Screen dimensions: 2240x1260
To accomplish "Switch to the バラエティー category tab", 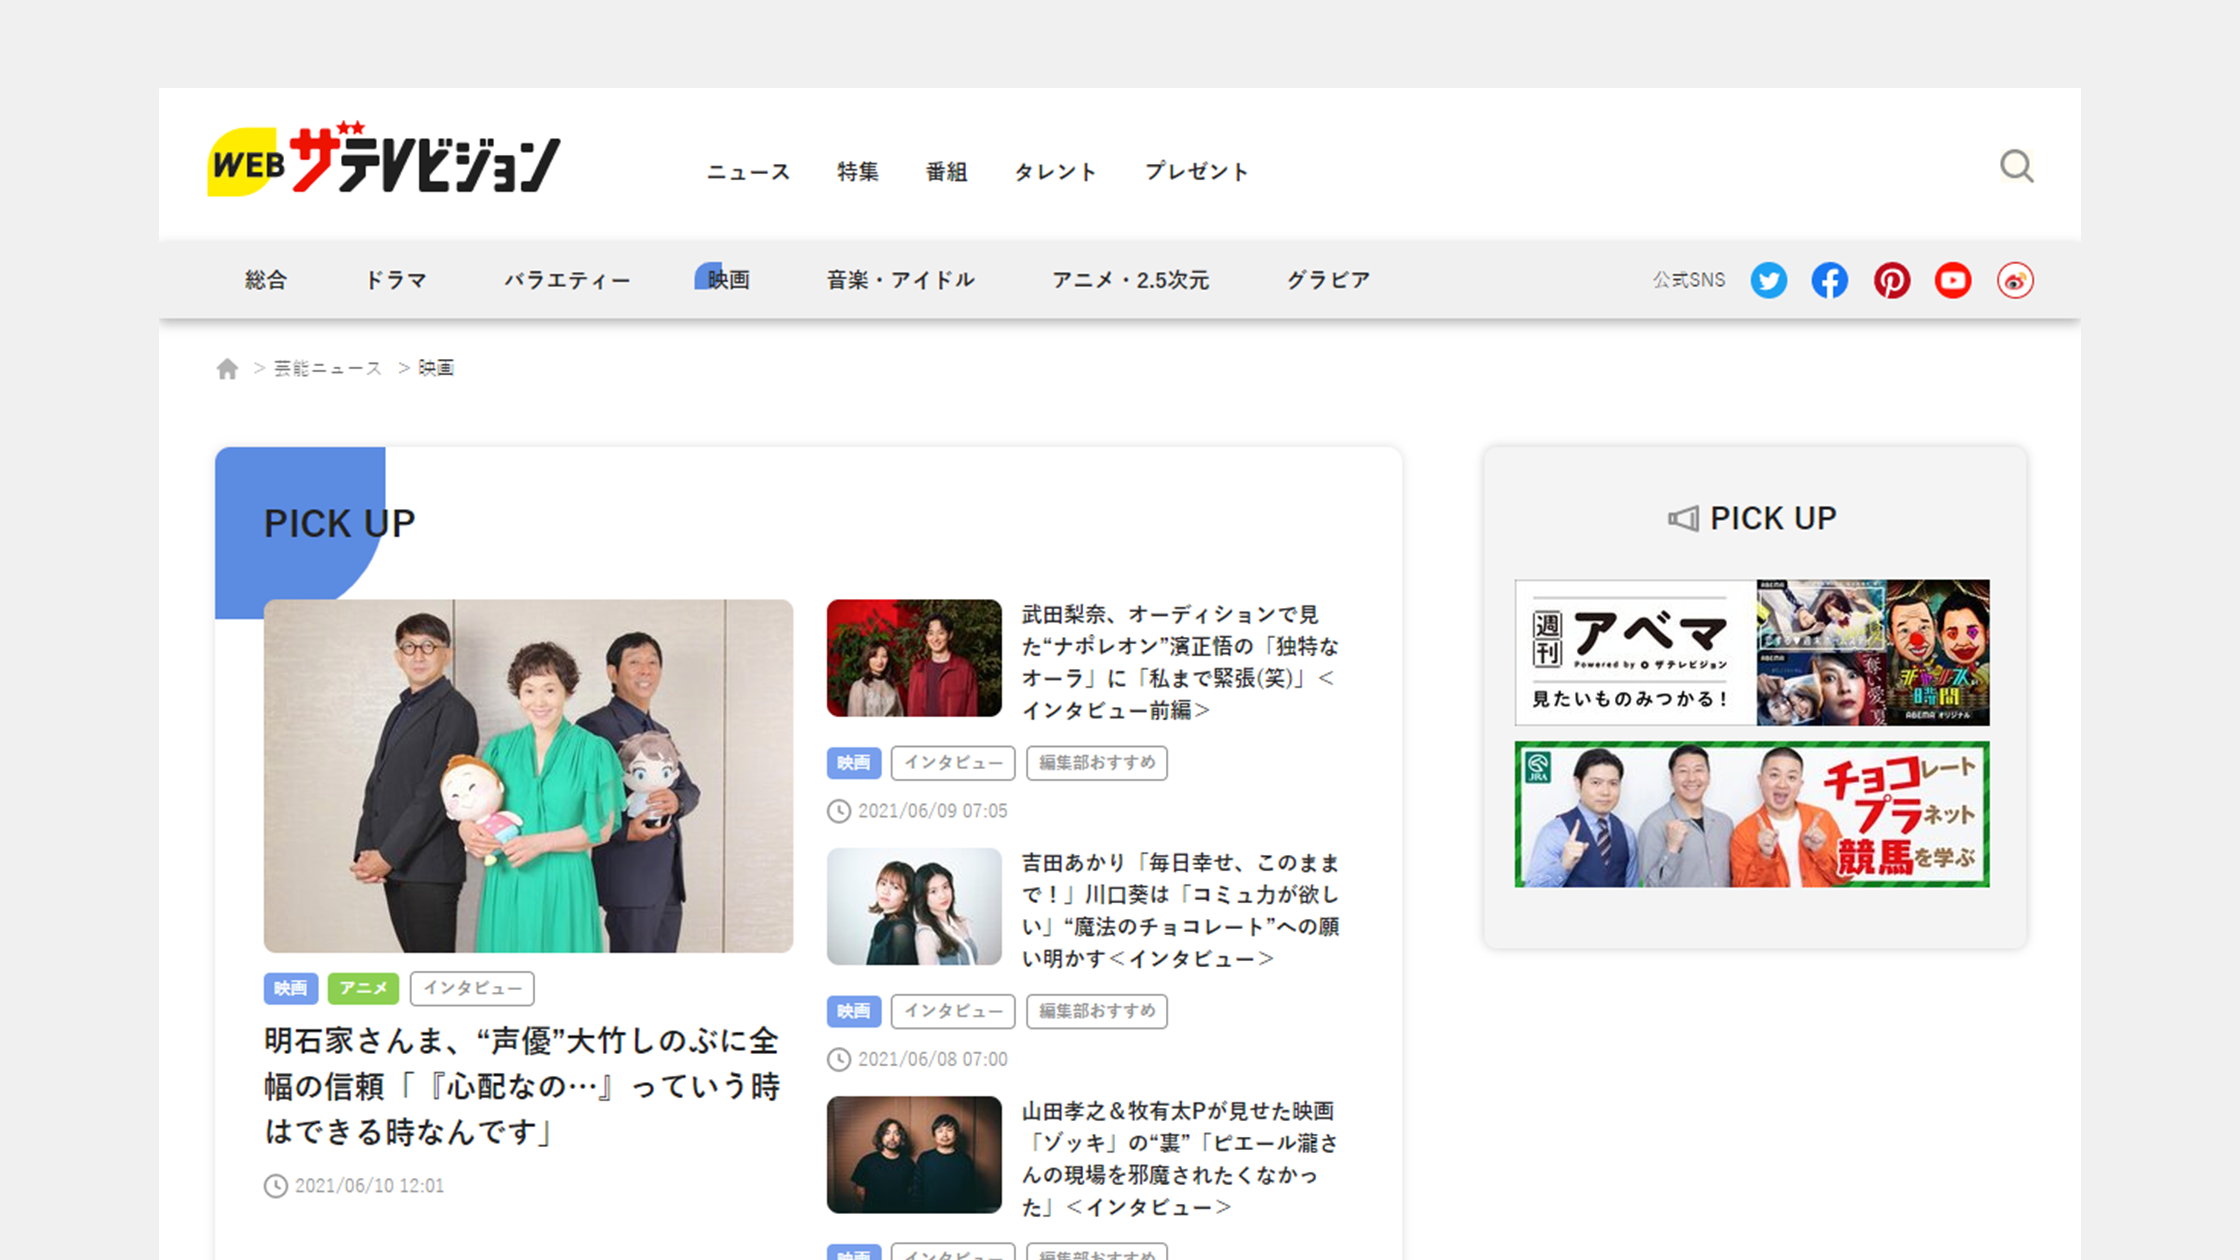I will coord(567,280).
